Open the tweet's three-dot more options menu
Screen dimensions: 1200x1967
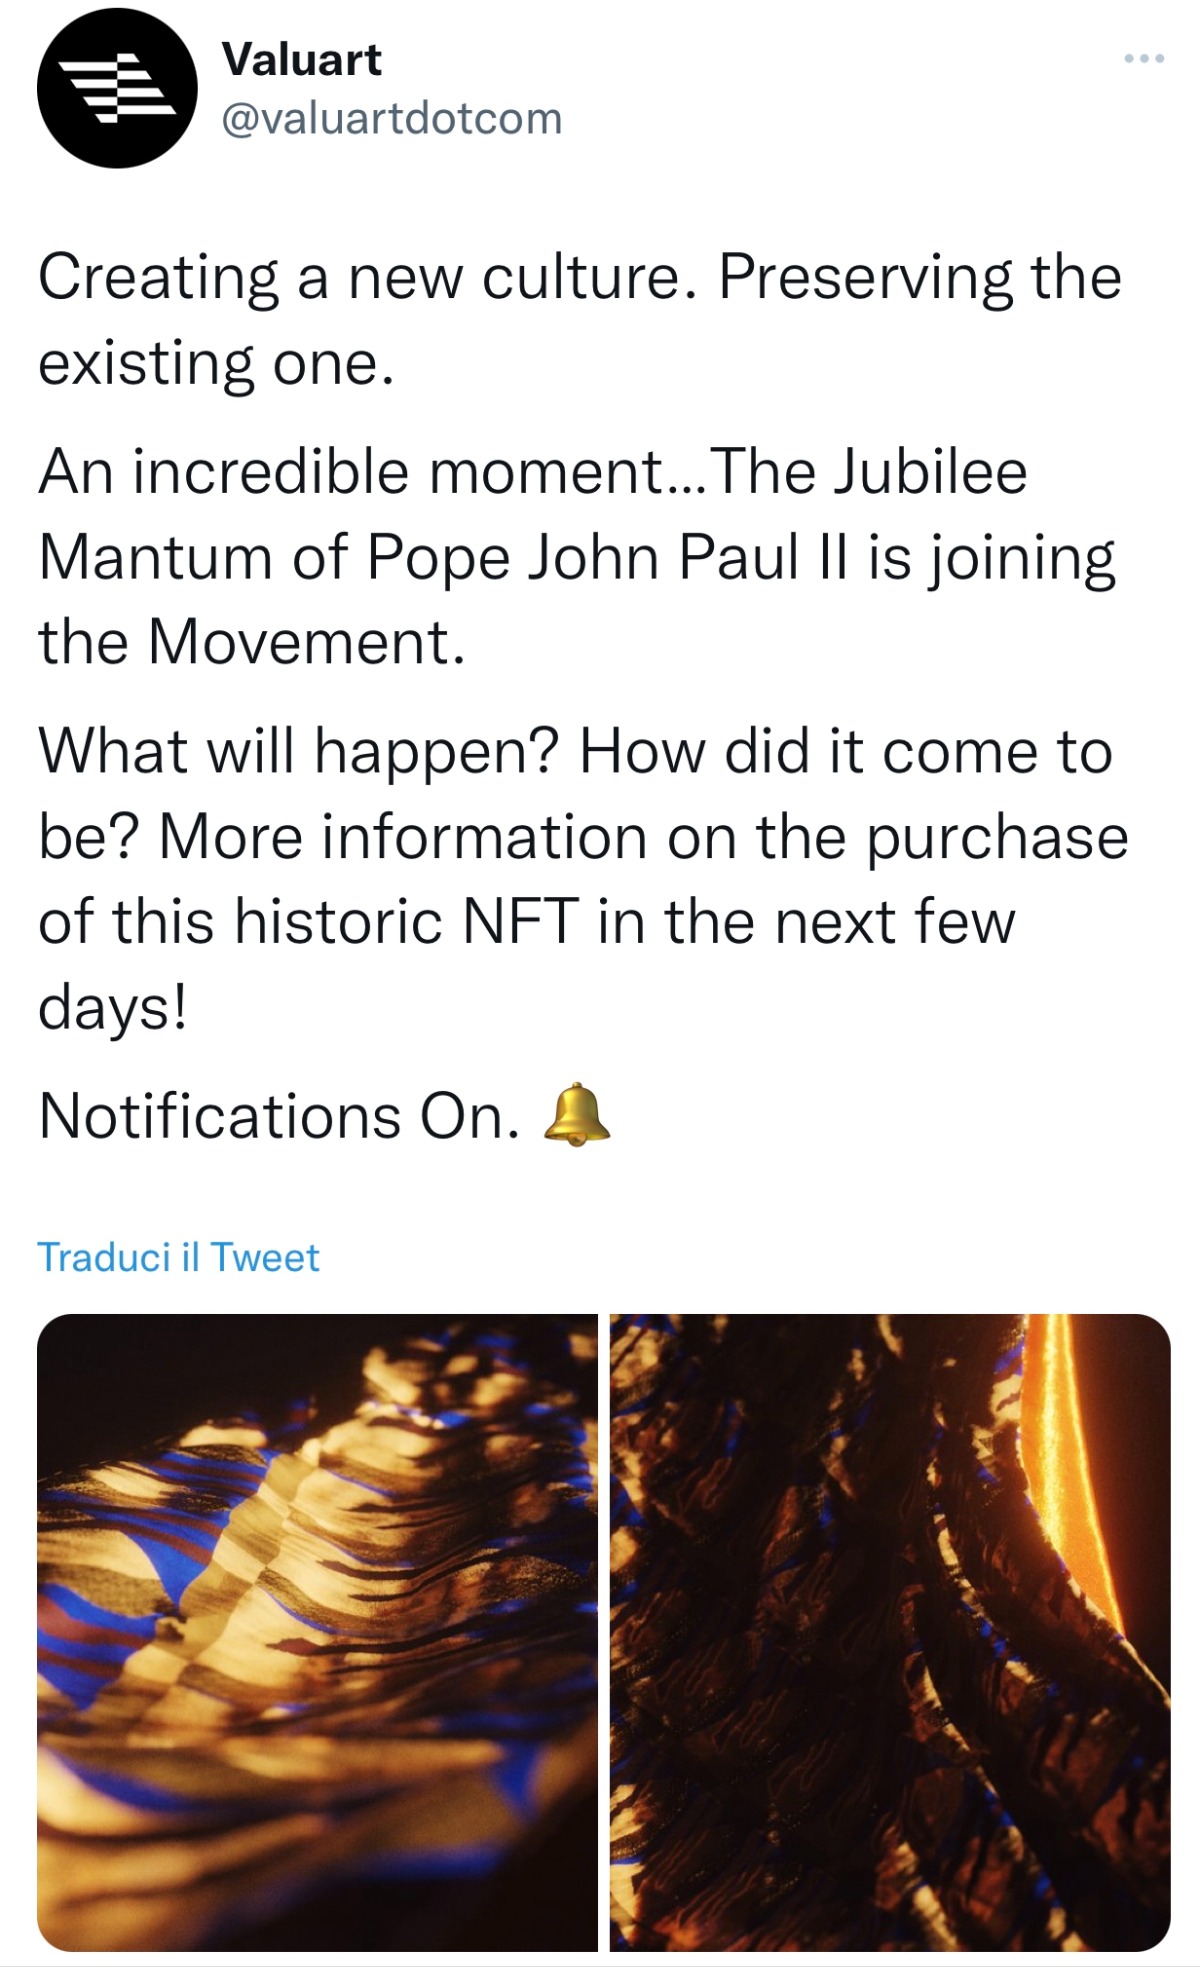coord(1144,60)
